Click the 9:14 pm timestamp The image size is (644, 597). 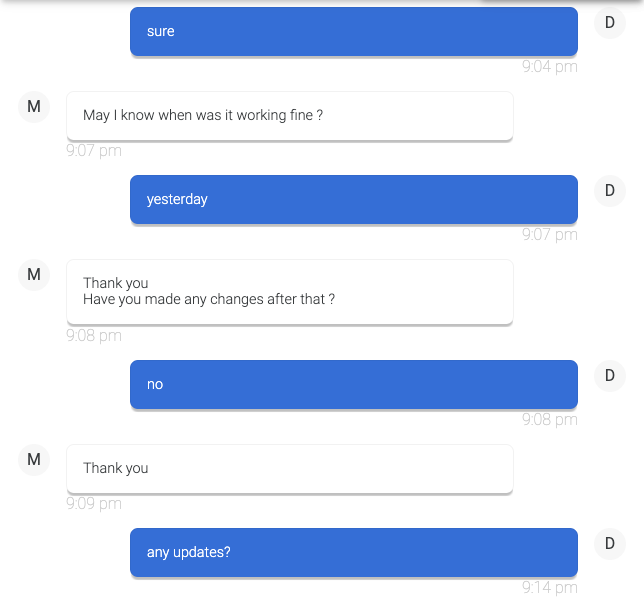[549, 588]
